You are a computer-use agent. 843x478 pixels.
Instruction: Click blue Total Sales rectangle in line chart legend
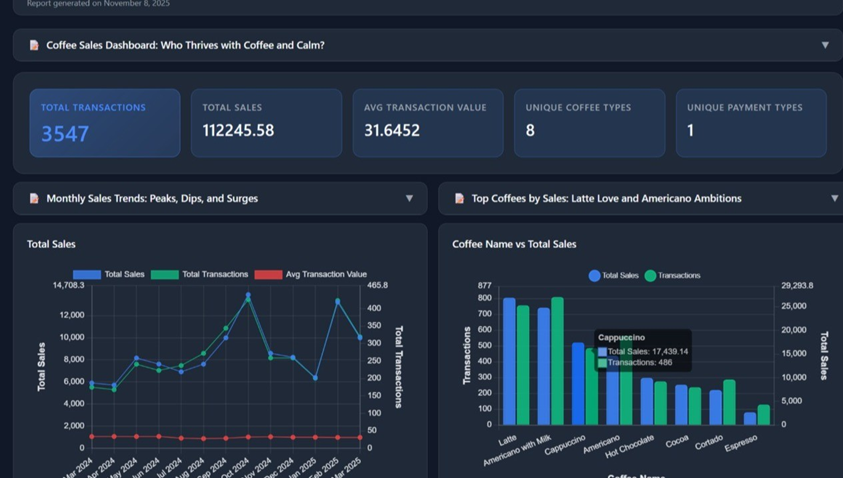click(86, 274)
